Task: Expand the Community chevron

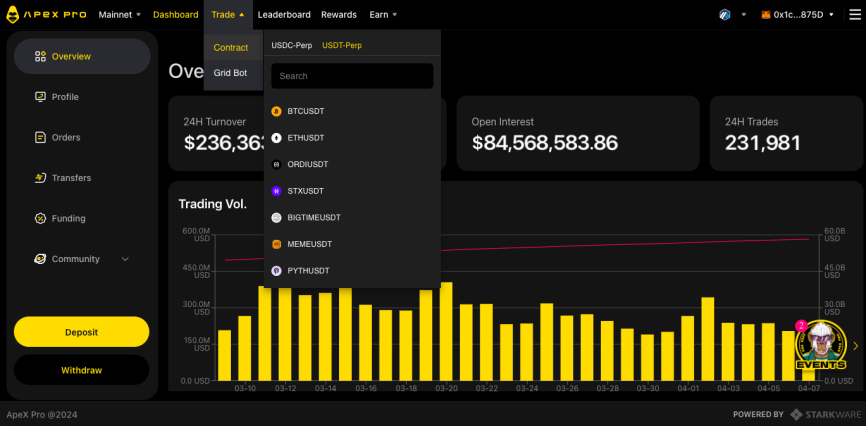Action: pyautogui.click(x=125, y=259)
